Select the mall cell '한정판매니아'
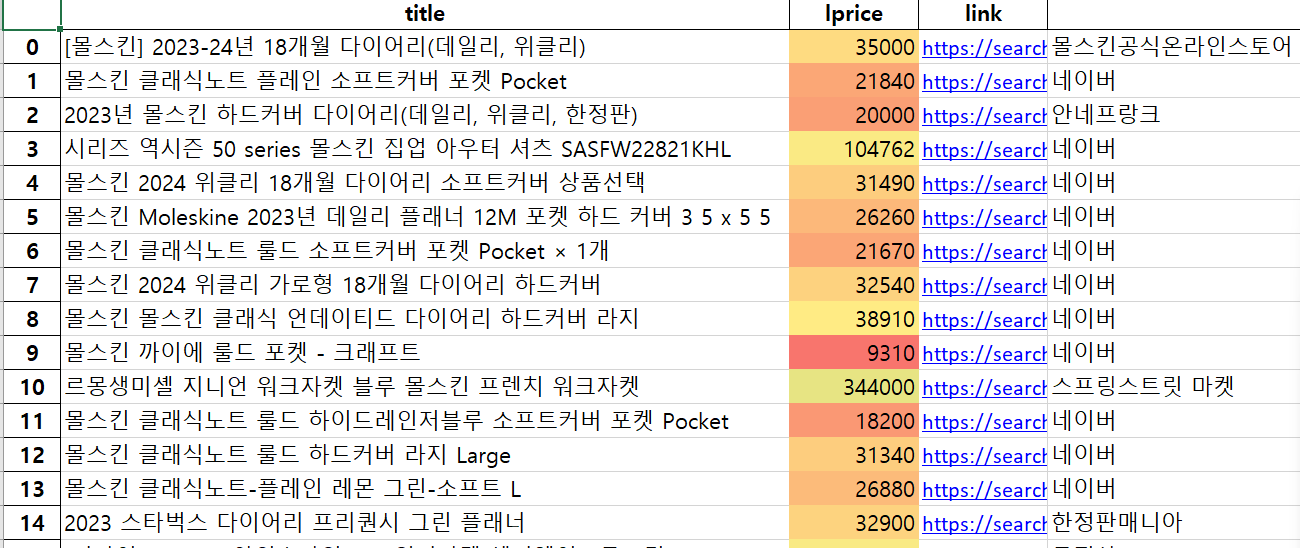The height and width of the screenshot is (548, 1300). (x=1173, y=523)
